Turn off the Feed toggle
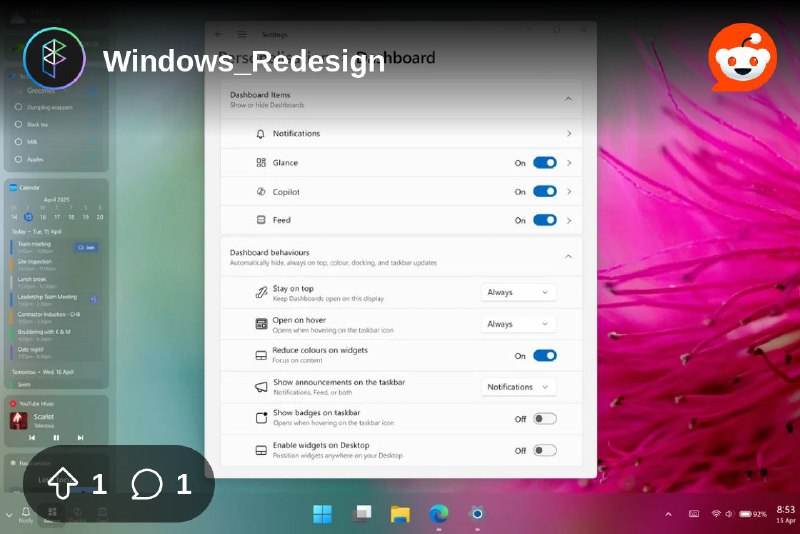This screenshot has height=534, width=800. coord(545,220)
